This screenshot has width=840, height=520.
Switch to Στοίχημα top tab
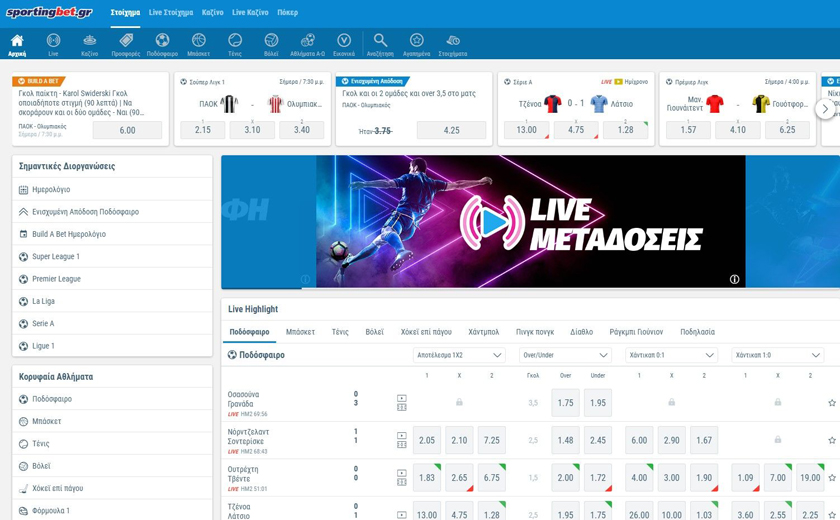pyautogui.click(x=125, y=12)
